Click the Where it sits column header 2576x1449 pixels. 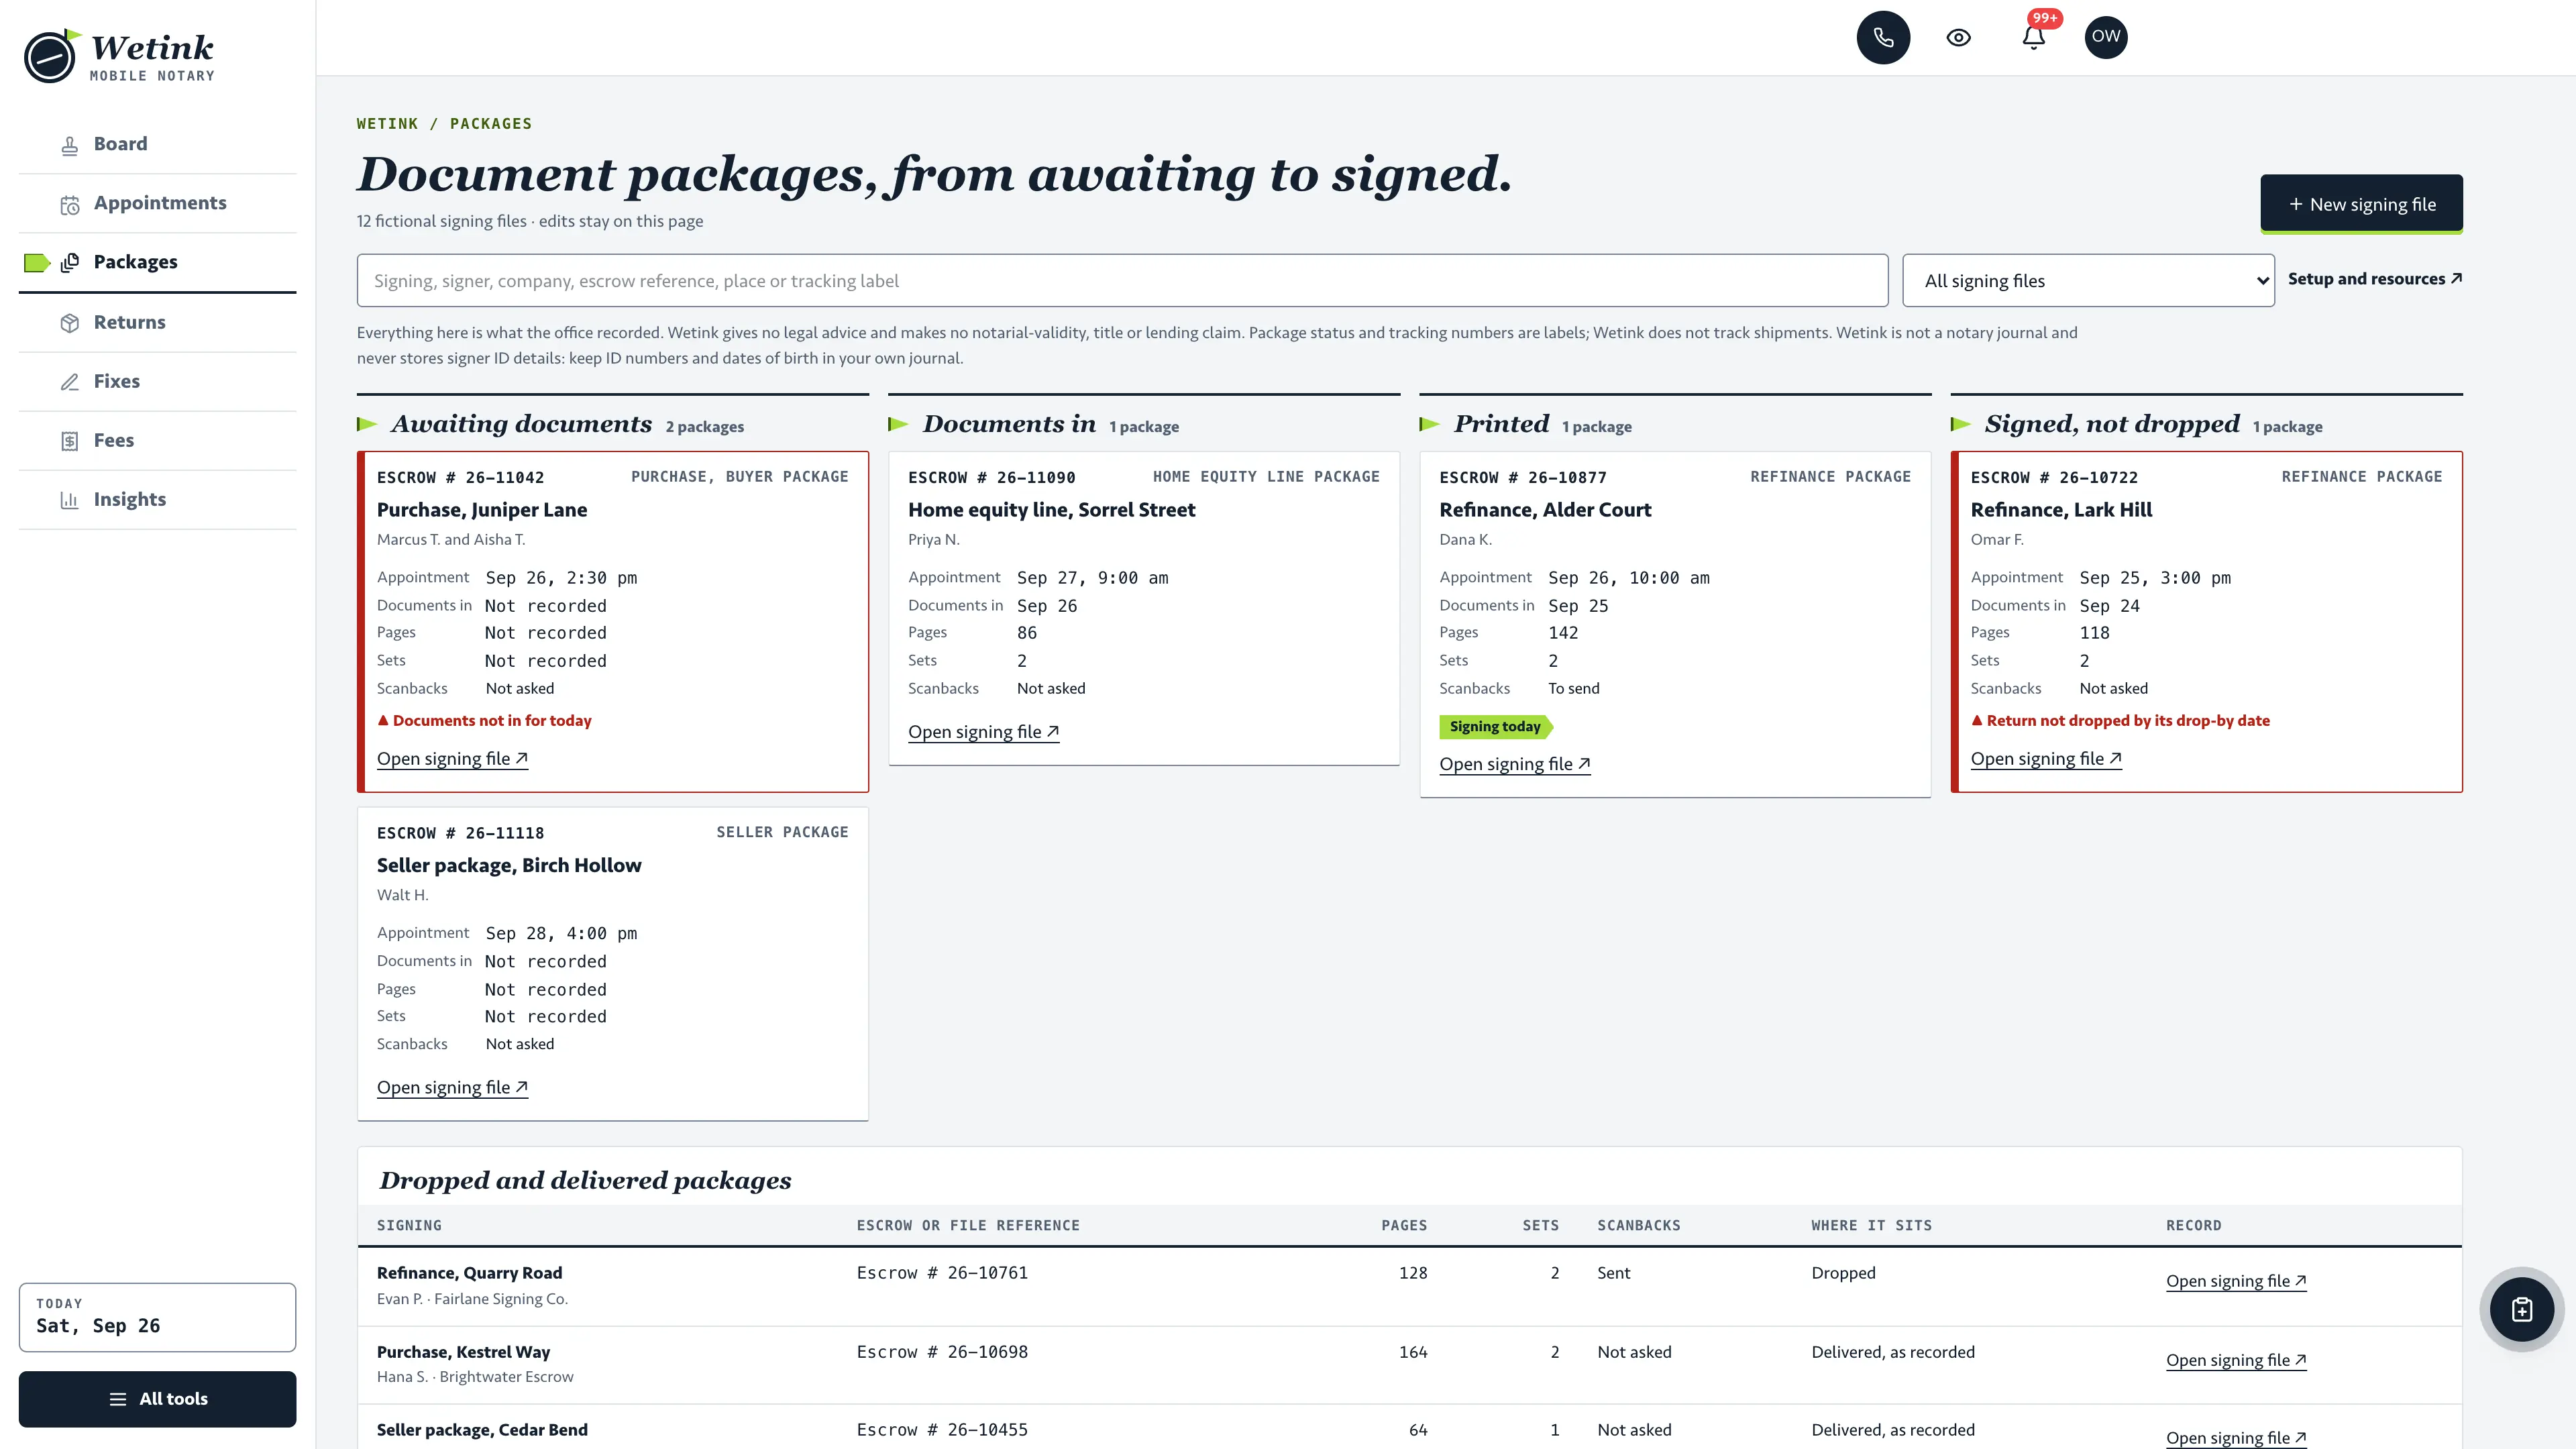[x=1871, y=1225]
